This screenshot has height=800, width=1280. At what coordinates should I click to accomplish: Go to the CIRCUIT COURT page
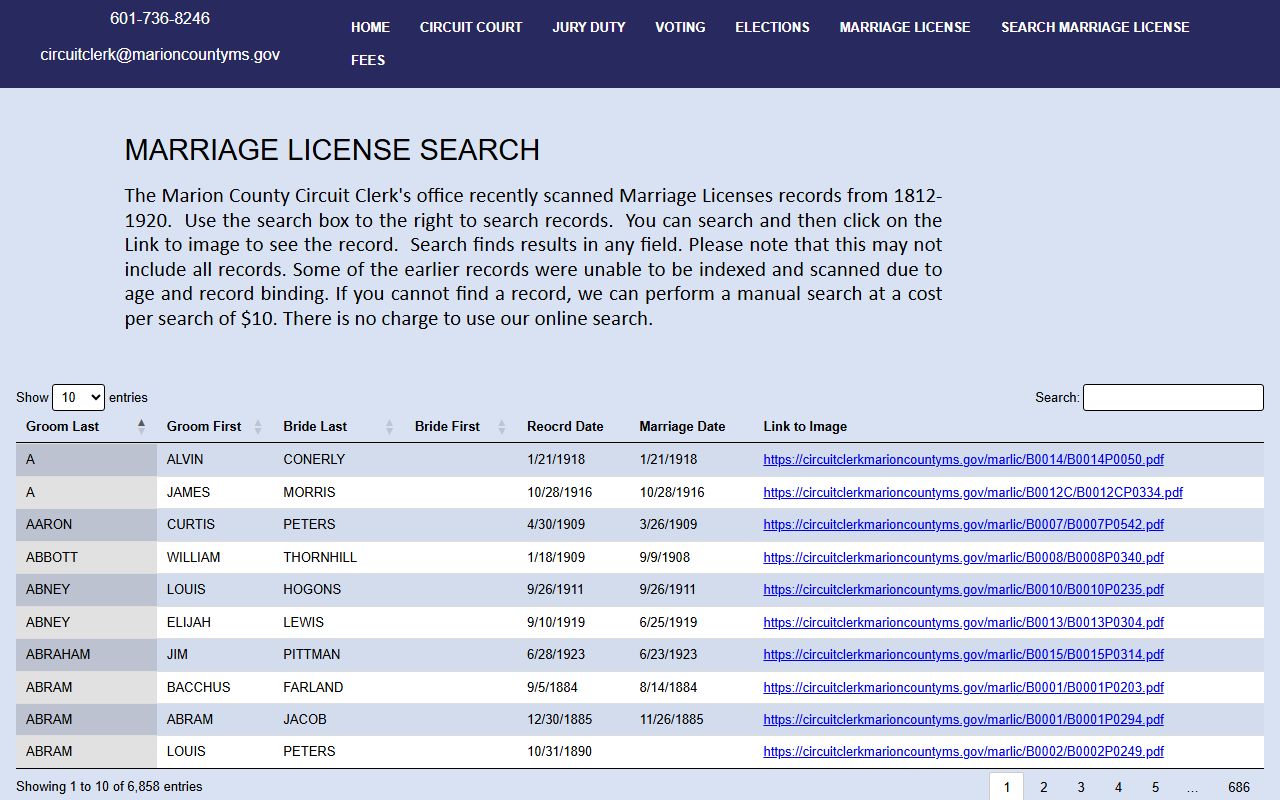[471, 27]
